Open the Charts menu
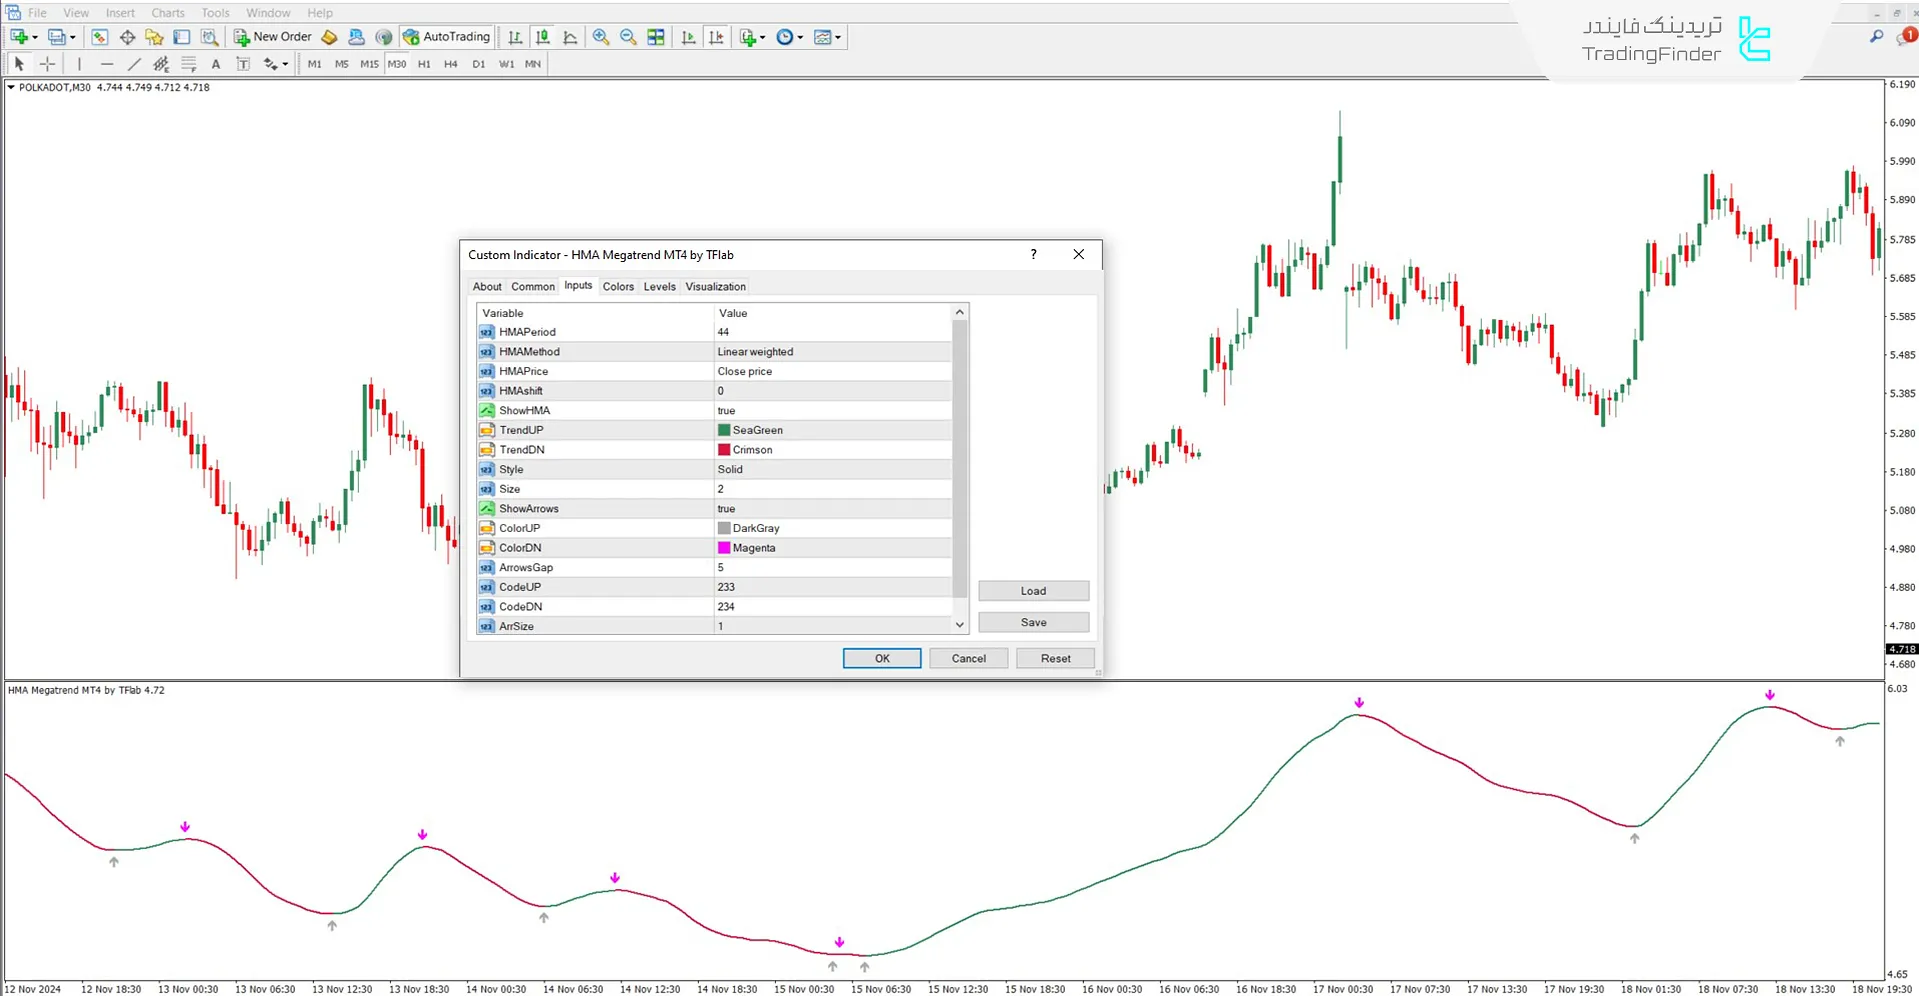This screenshot has width=1919, height=996. [167, 13]
